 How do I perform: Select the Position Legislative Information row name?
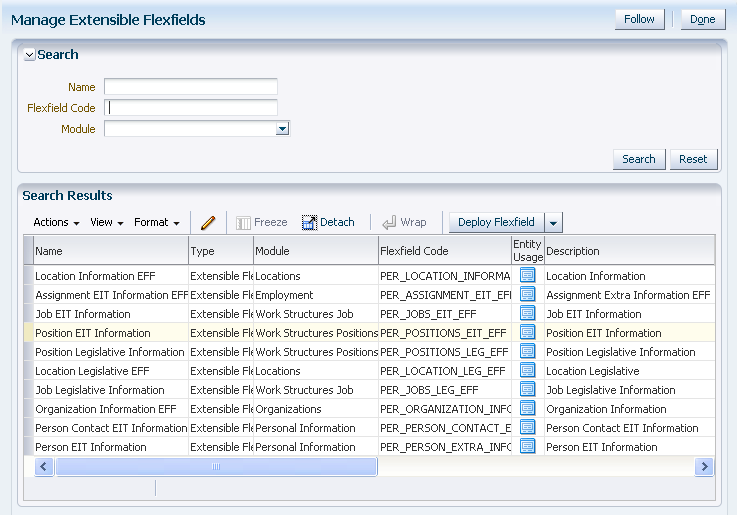pyautogui.click(x=110, y=352)
